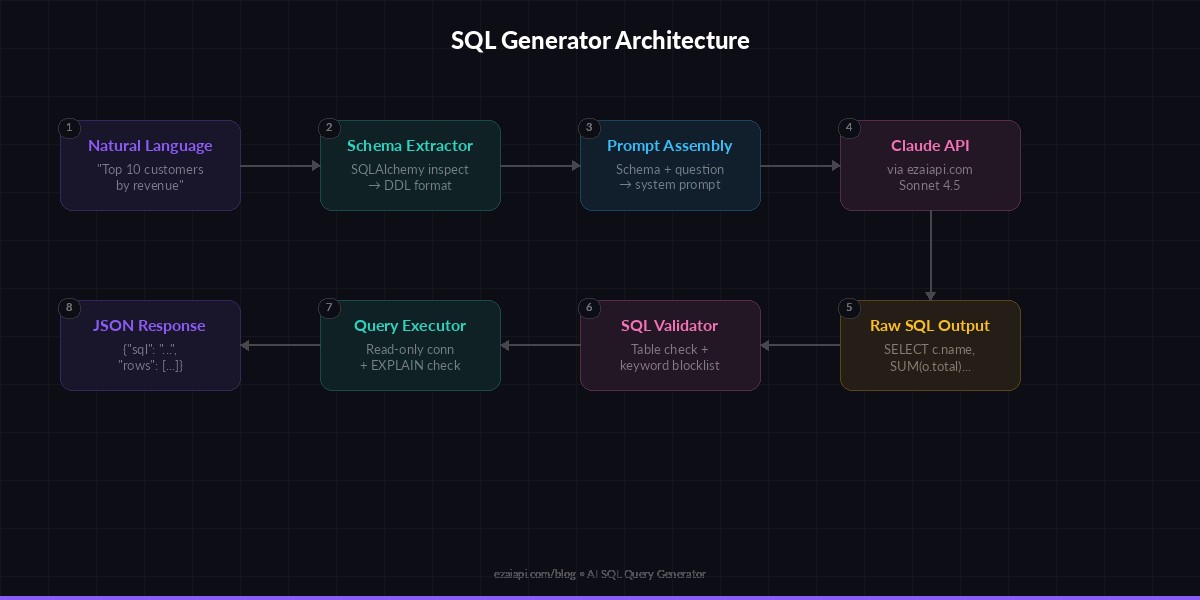Click the step 3 badge on Prompt Assembly

589,128
